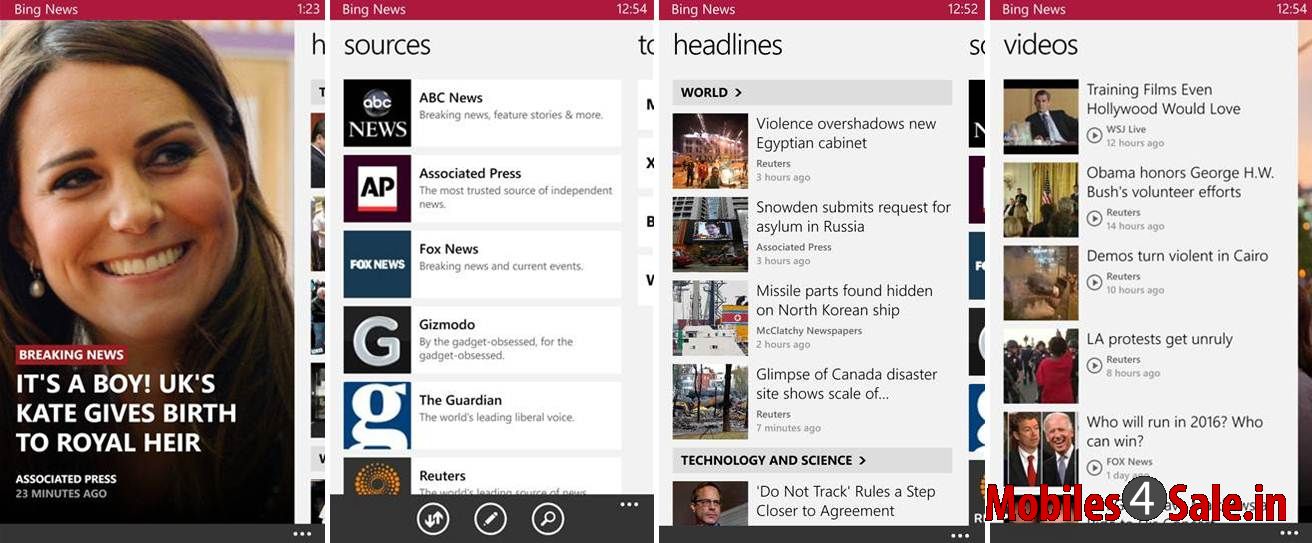The height and width of the screenshot is (543, 1312).
Task: Tap the BREAKING NEWS red label
Action: [x=71, y=354]
